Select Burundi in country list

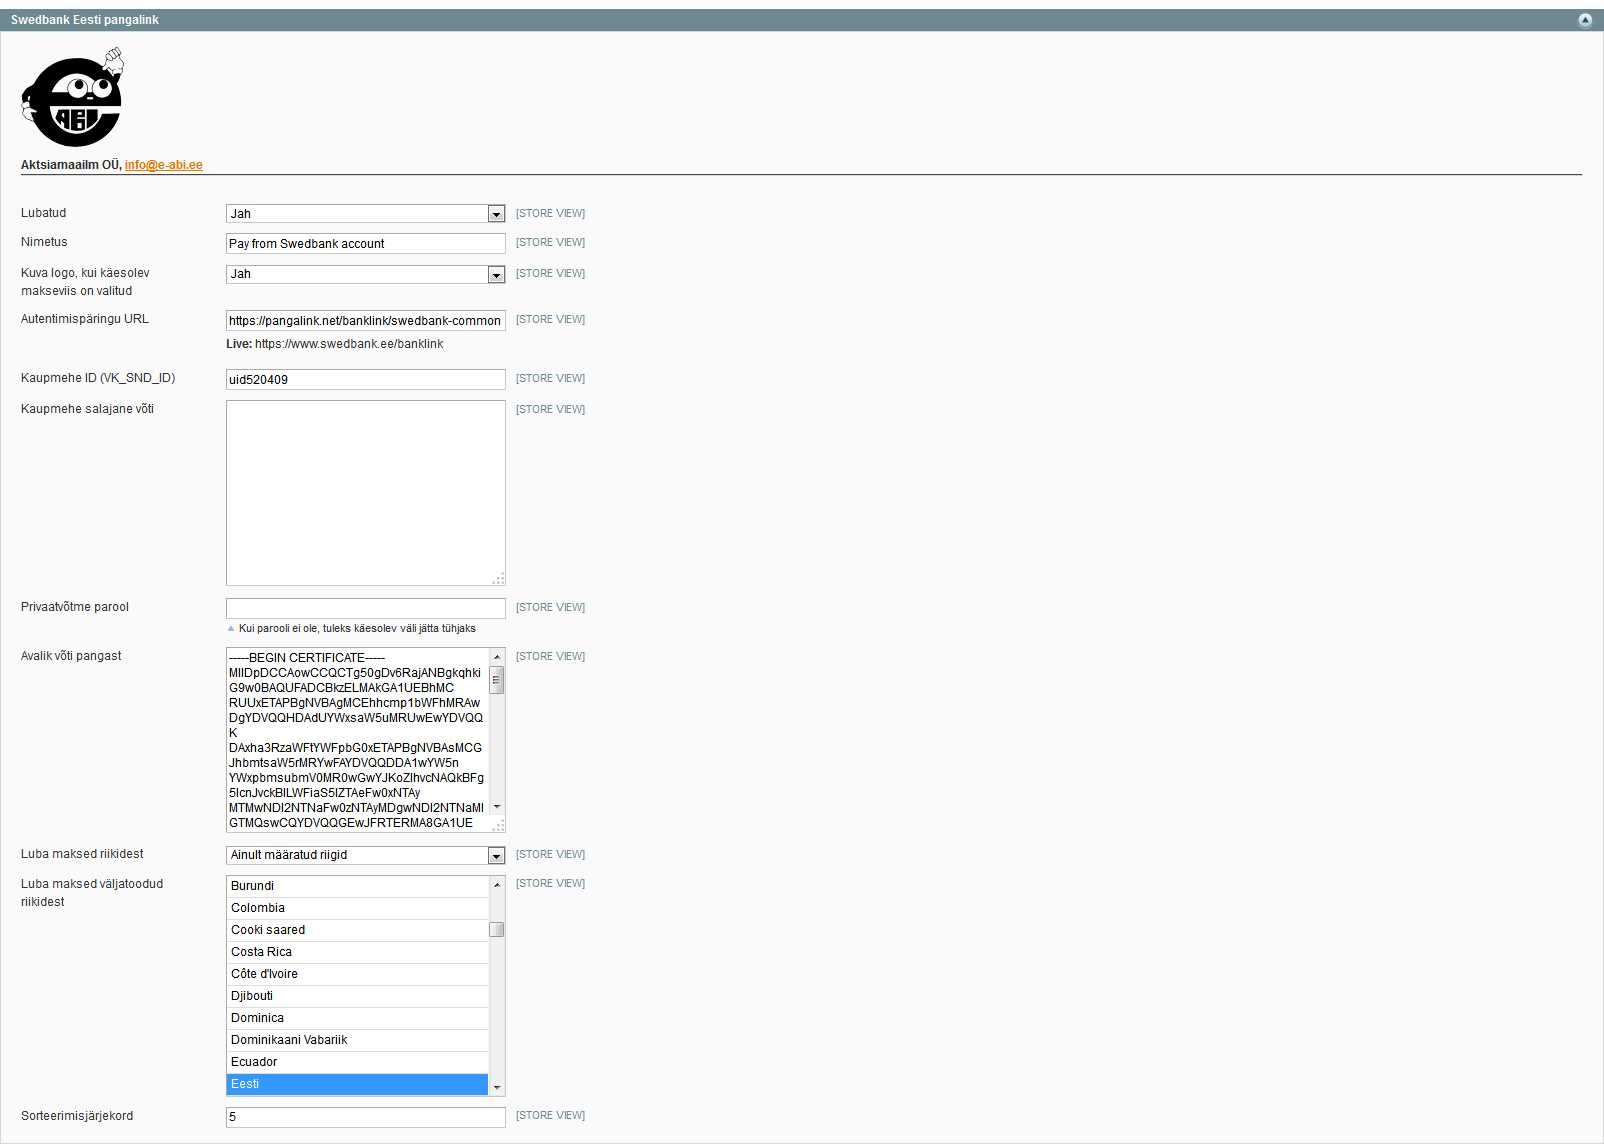[x=358, y=886]
